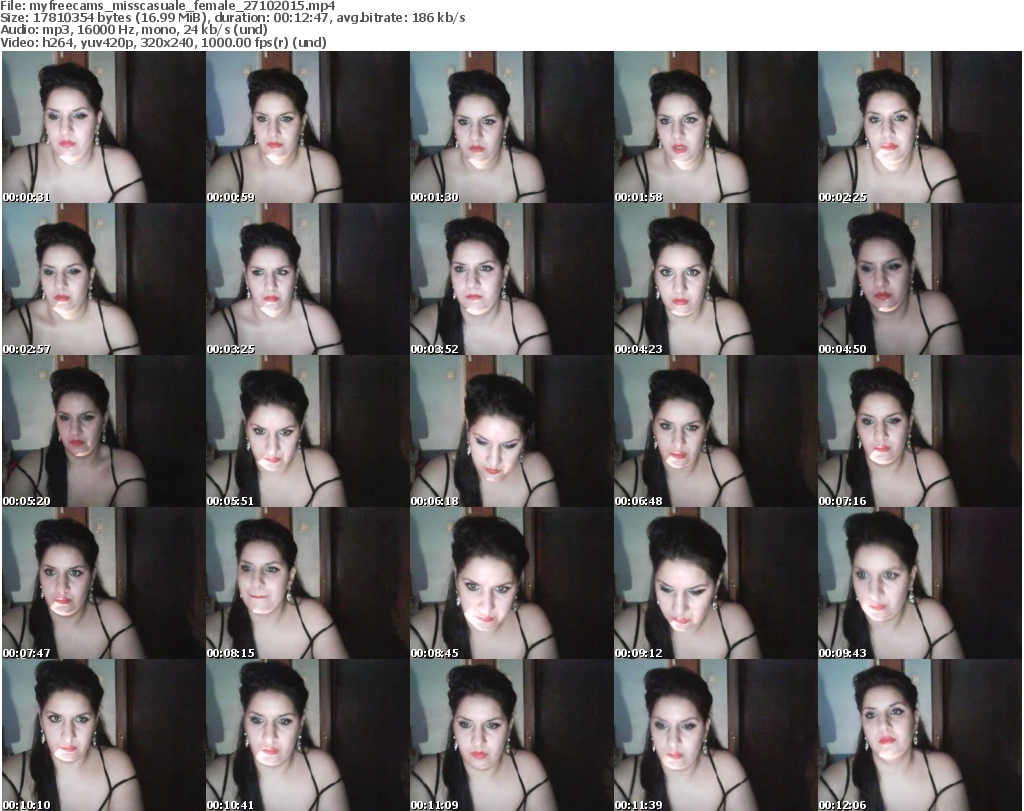This screenshot has height=811, width=1024.
Task: Pick the frame at timestamp 00:05:51
Action: pyautogui.click(x=308, y=431)
